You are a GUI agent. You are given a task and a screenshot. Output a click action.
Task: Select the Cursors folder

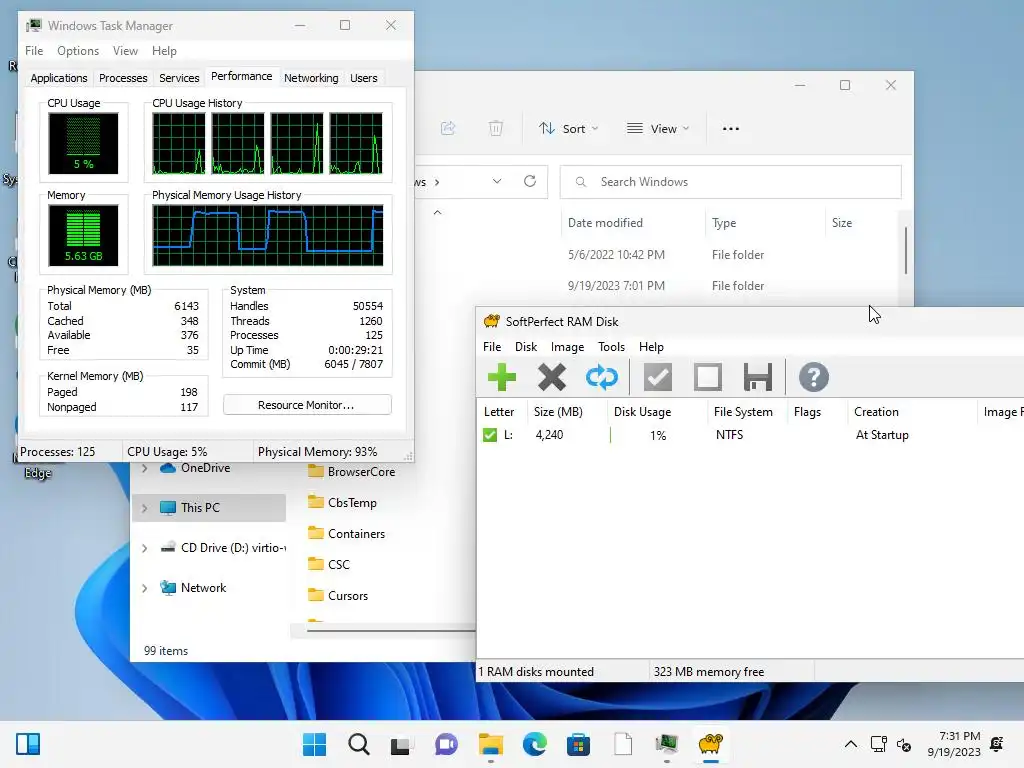click(338, 596)
